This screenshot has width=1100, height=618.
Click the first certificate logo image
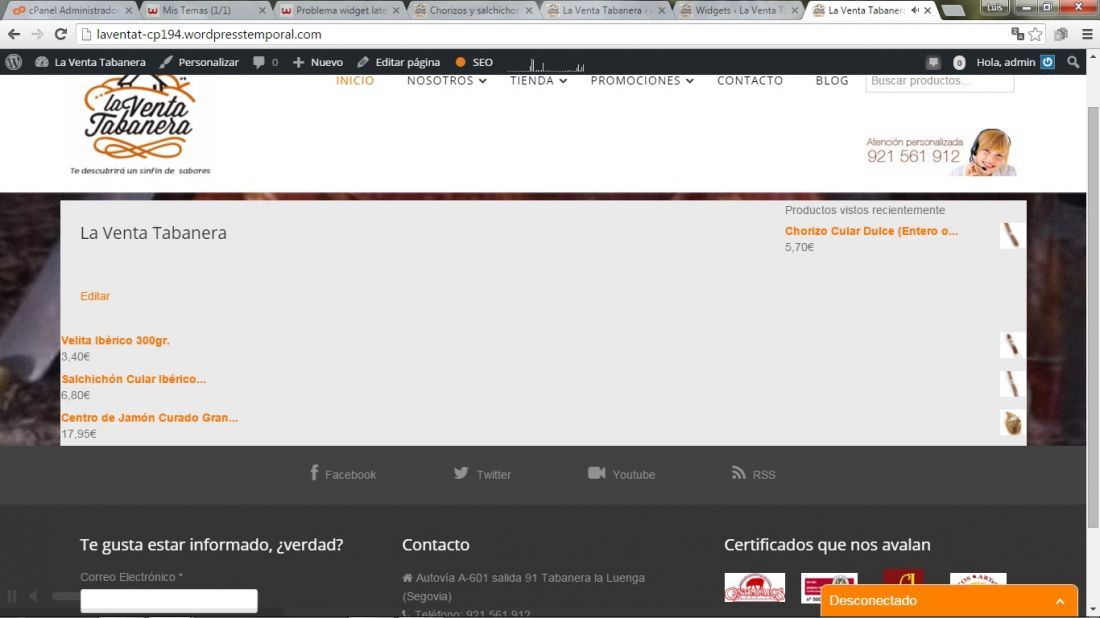[754, 588]
